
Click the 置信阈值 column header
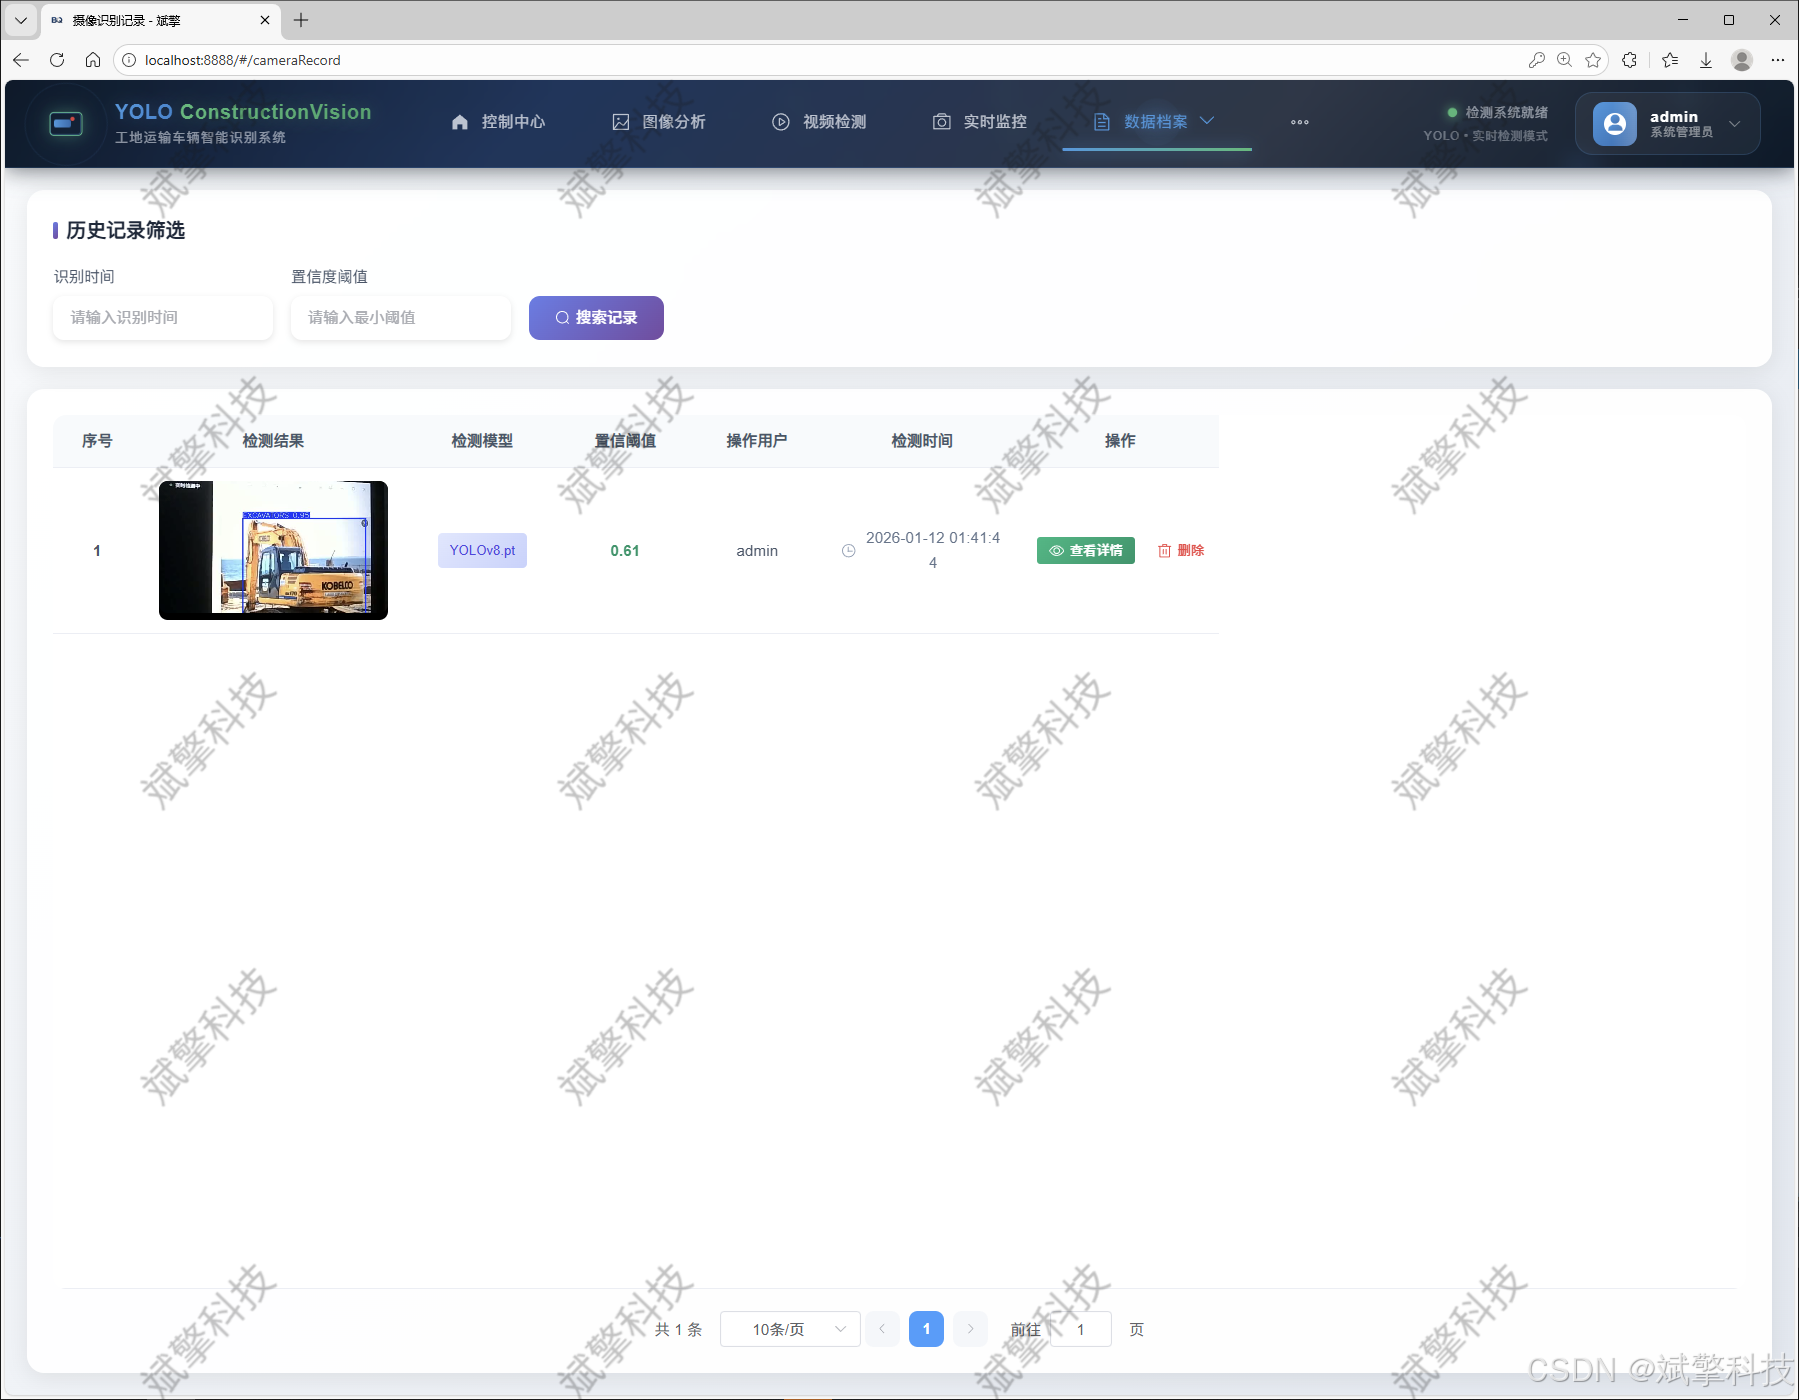tap(625, 441)
